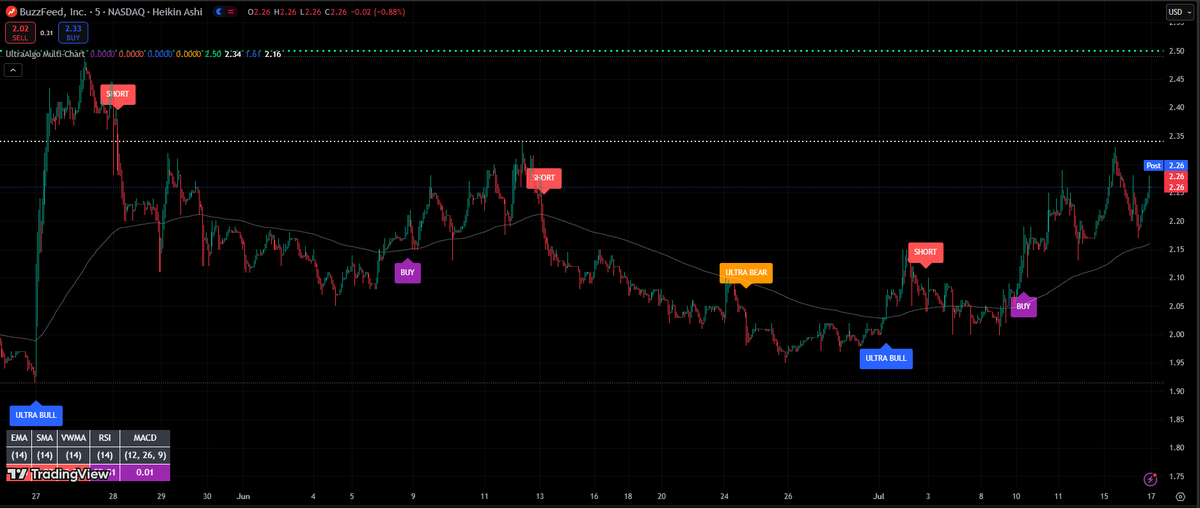Image resolution: width=1200 pixels, height=508 pixels.
Task: Click the blue Post price label
Action: 1153,165
